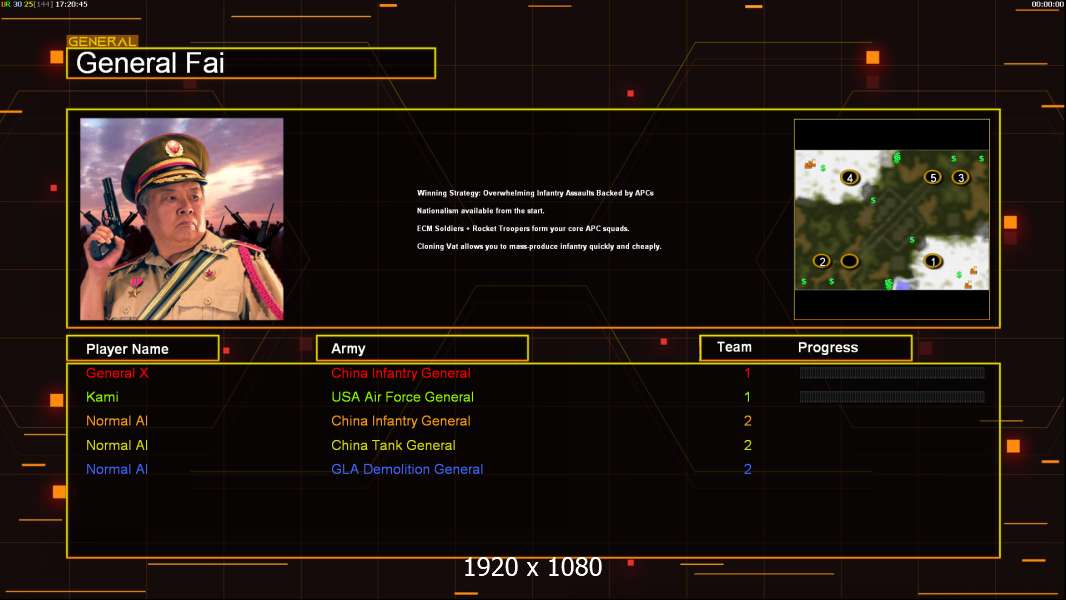Image resolution: width=1066 pixels, height=600 pixels.
Task: Select player name Kami
Action: tap(102, 397)
